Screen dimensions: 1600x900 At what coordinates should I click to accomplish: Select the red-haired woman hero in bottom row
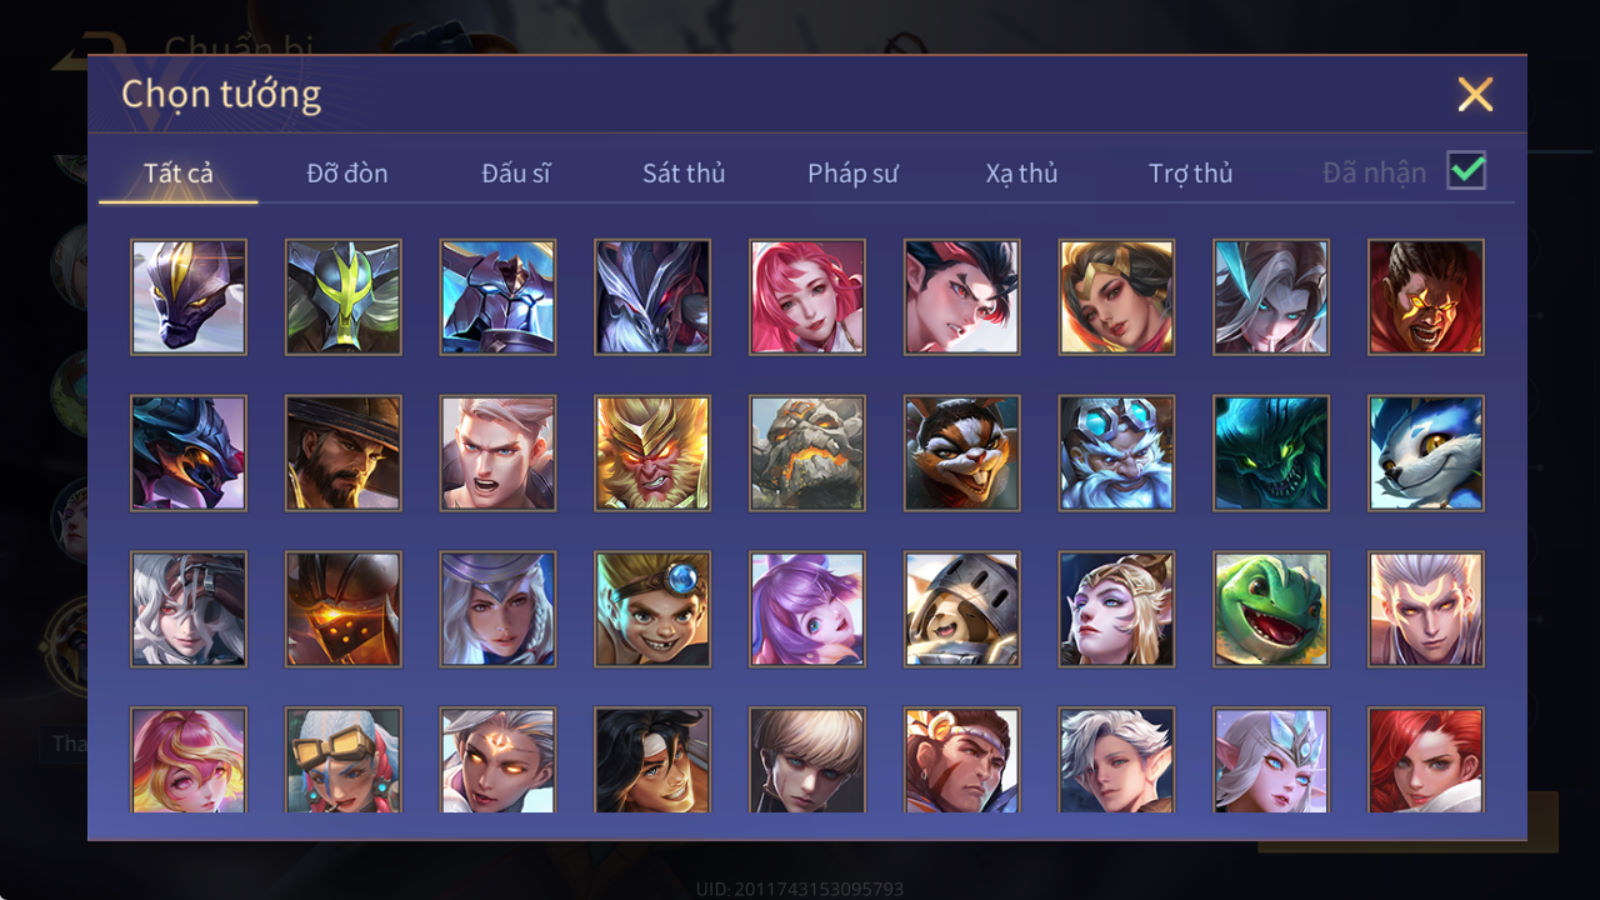1426,760
